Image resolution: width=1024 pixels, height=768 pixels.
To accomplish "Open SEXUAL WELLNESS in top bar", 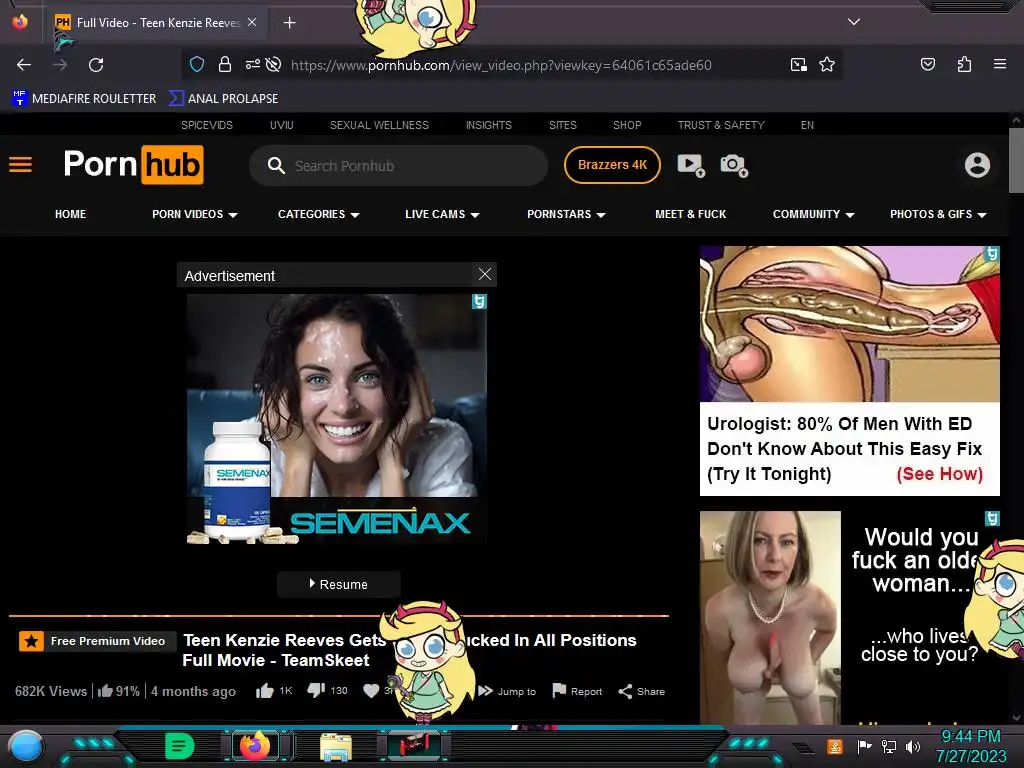I will 379,125.
